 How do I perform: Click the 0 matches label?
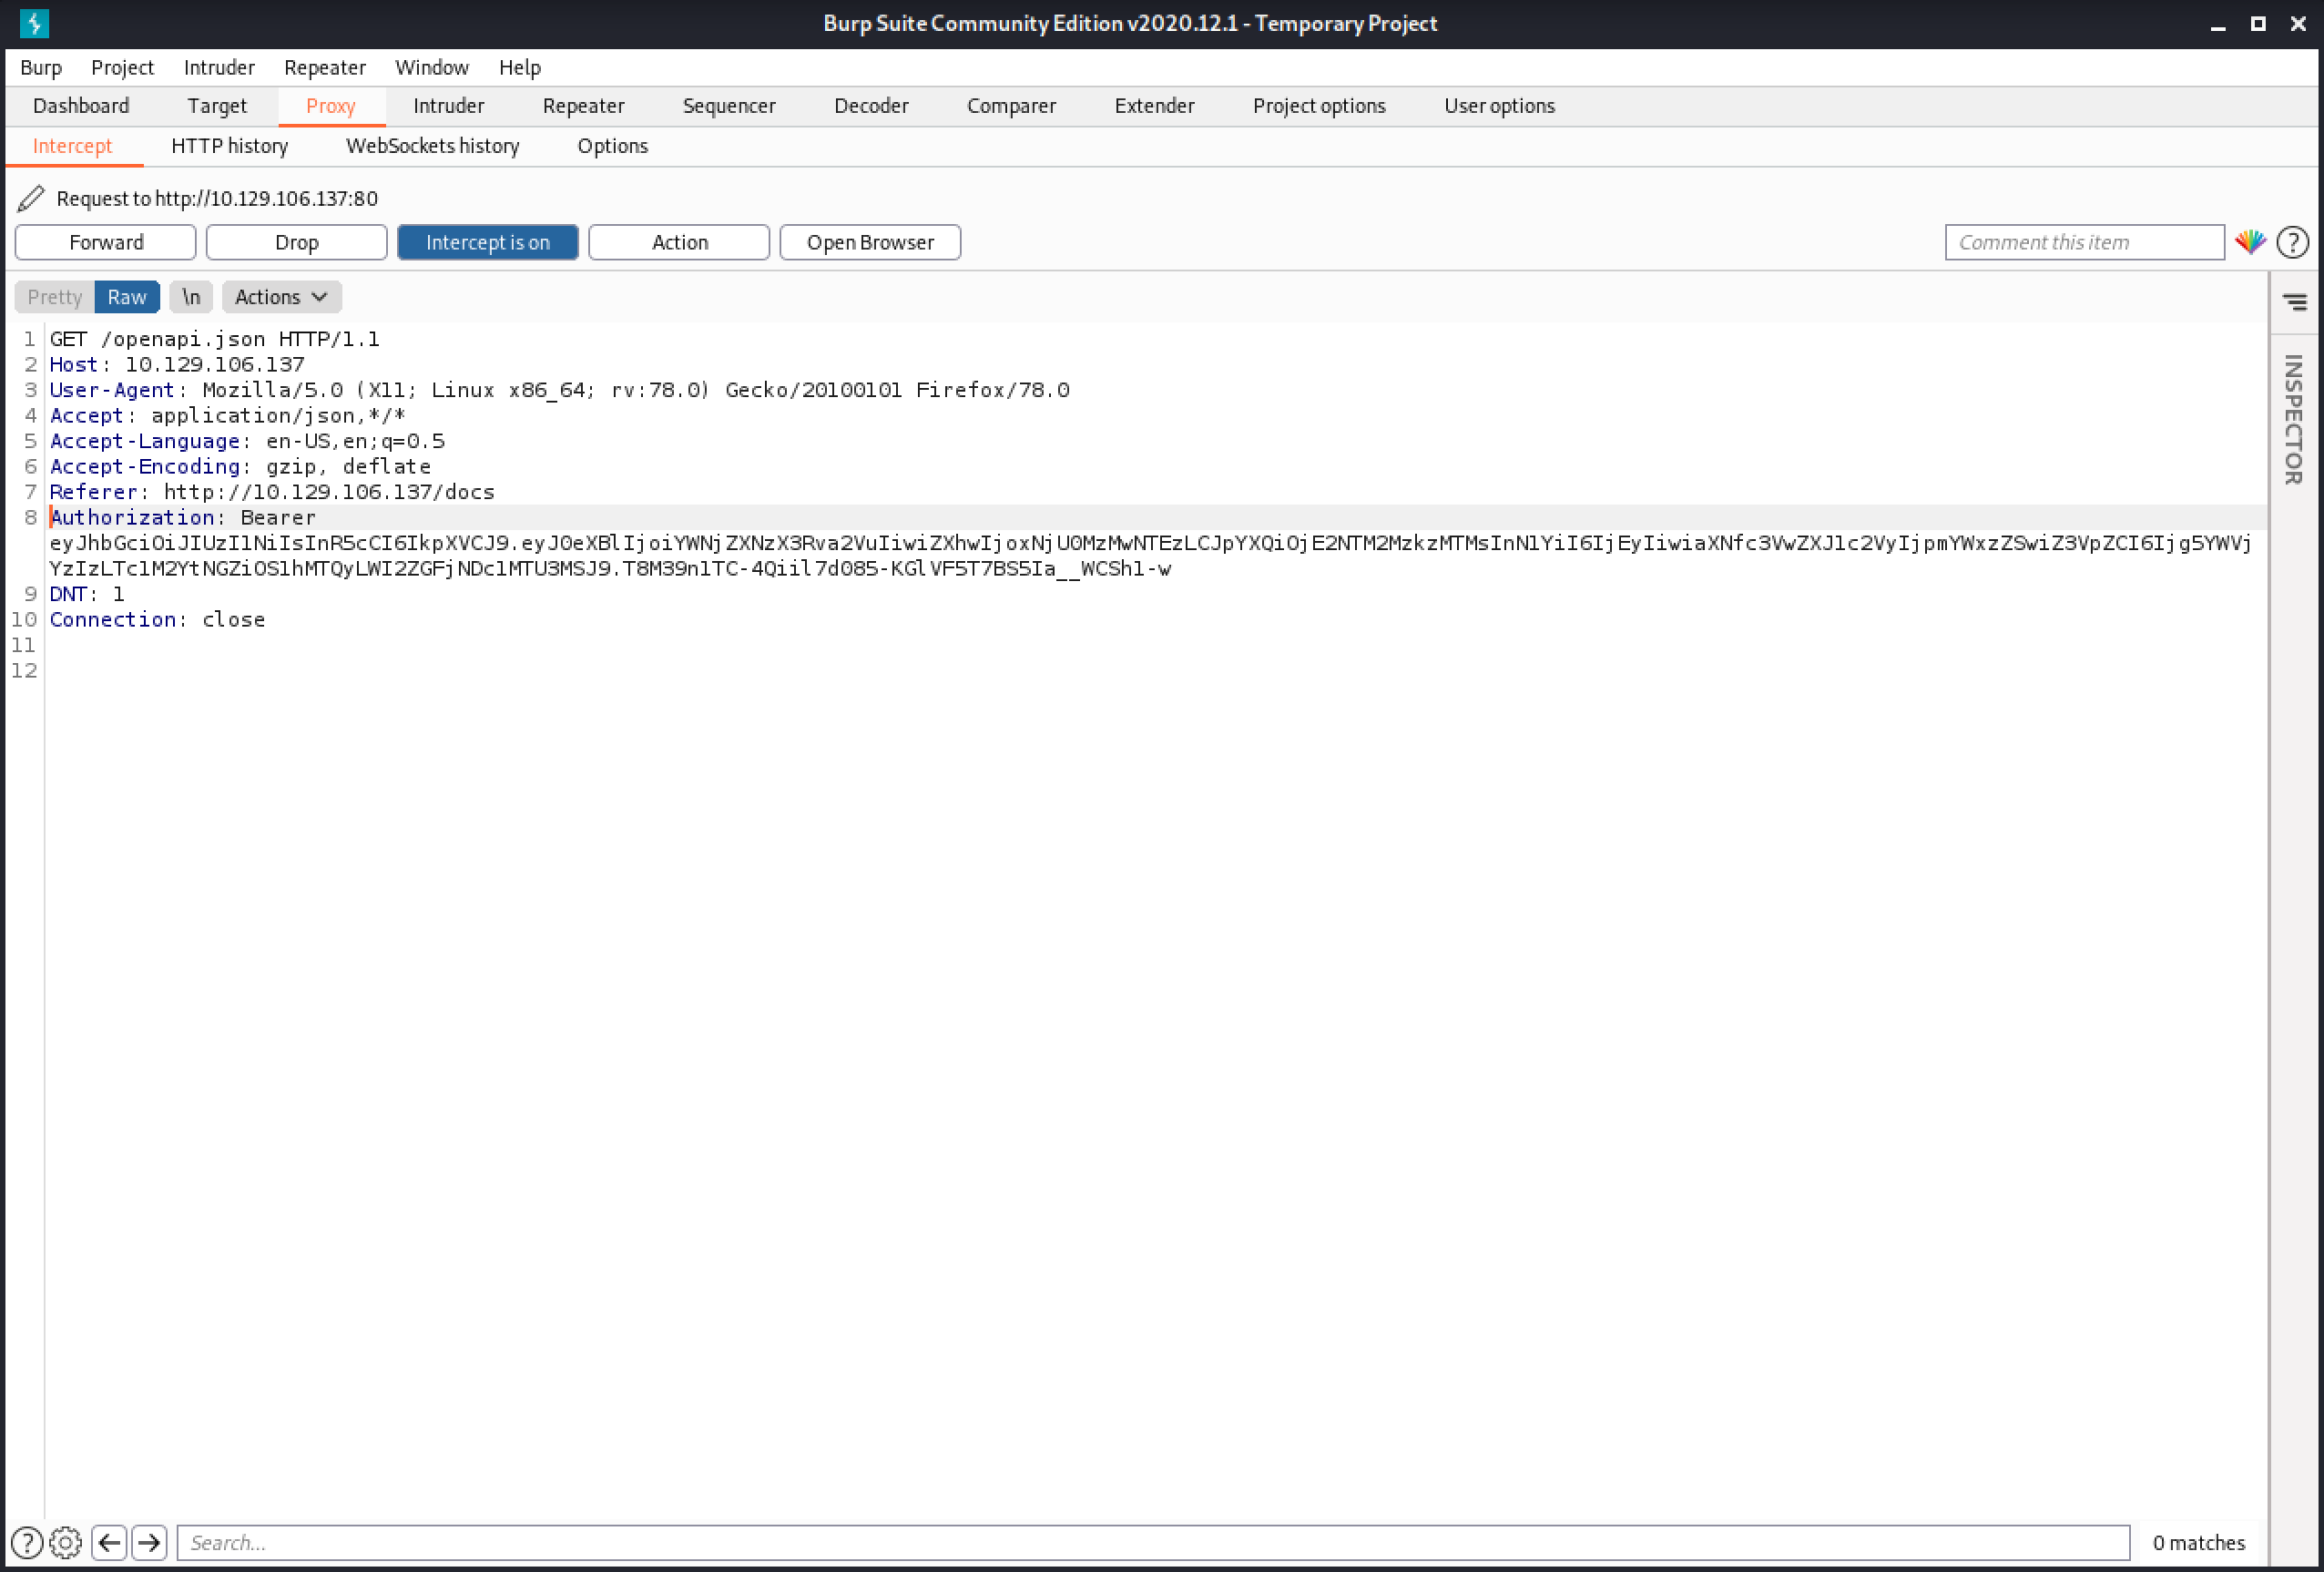click(x=2199, y=1543)
